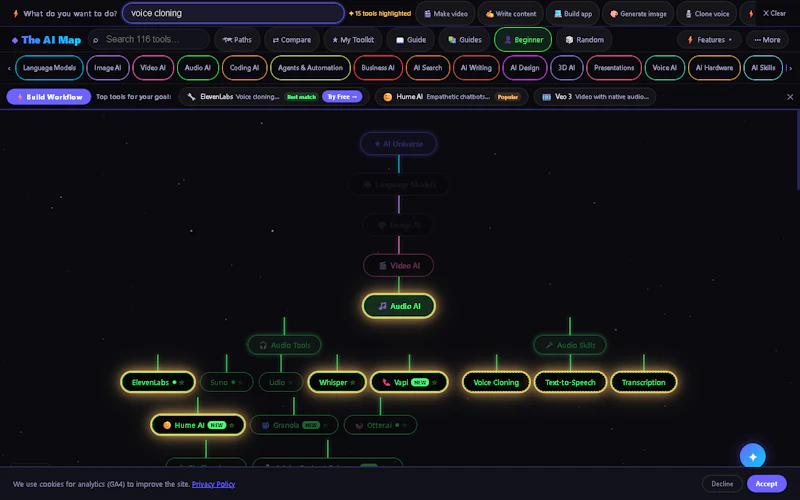Click the microphone icon on Audio Skills
Screen dimensions: 800x500
point(549,345)
